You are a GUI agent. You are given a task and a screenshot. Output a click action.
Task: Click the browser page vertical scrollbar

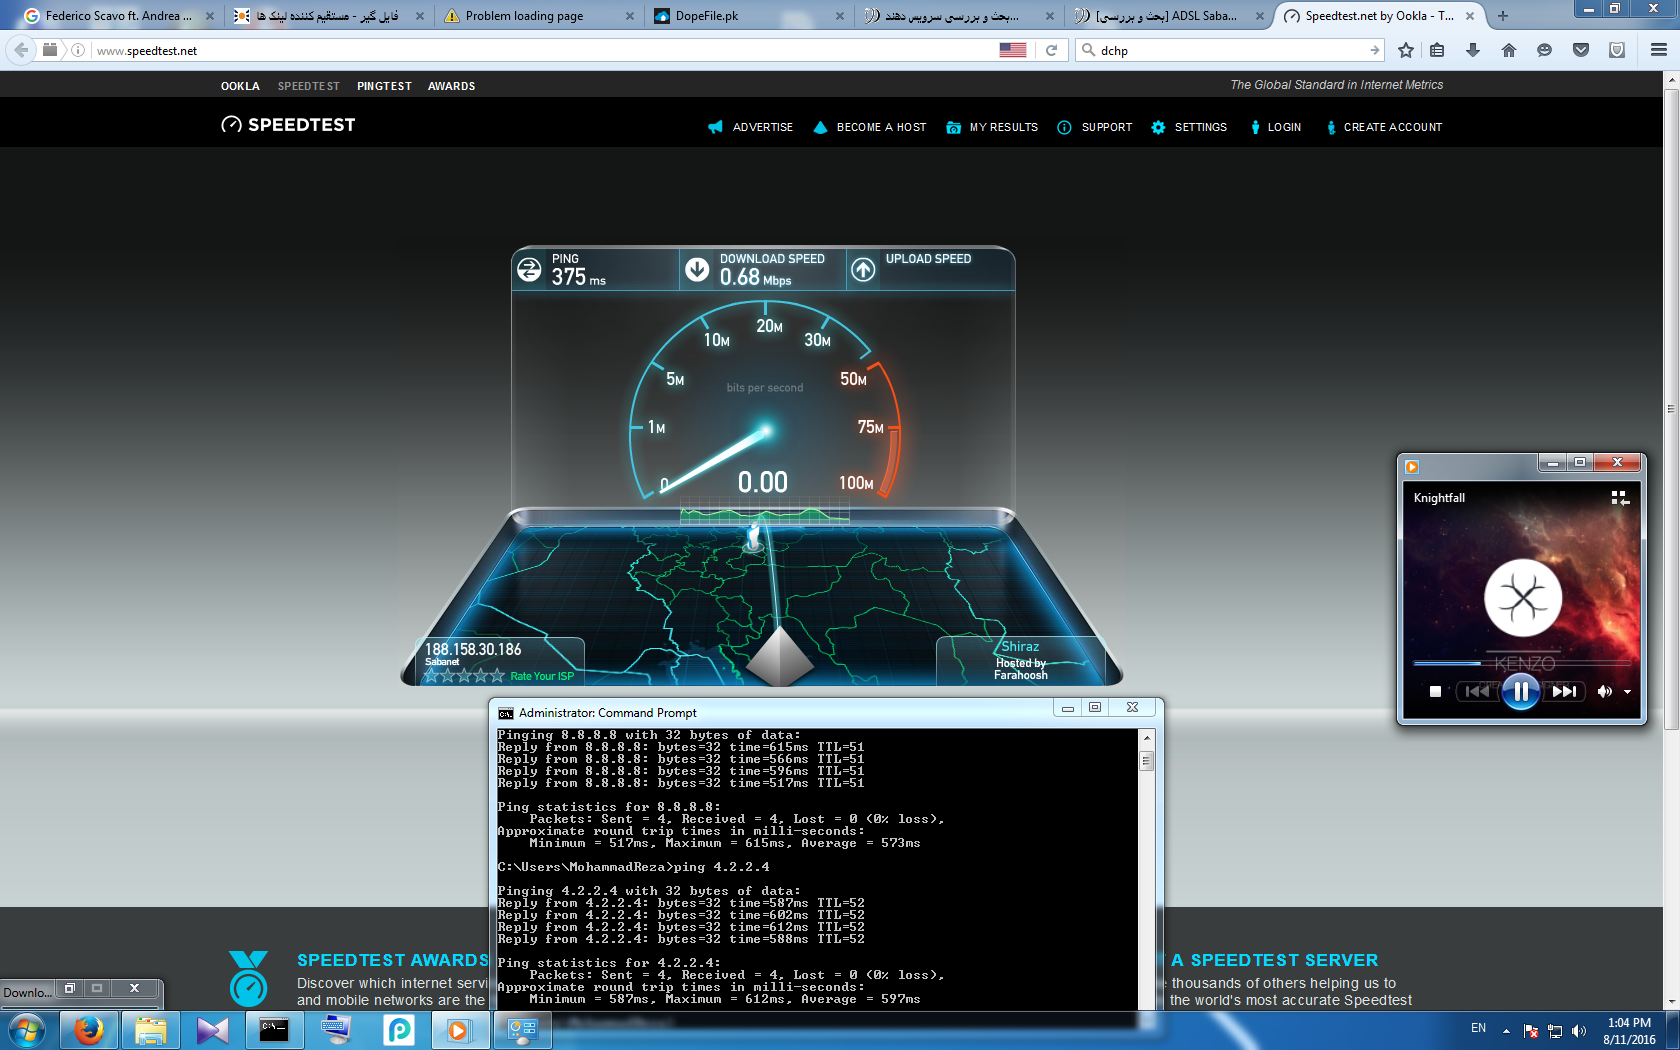(1671, 408)
